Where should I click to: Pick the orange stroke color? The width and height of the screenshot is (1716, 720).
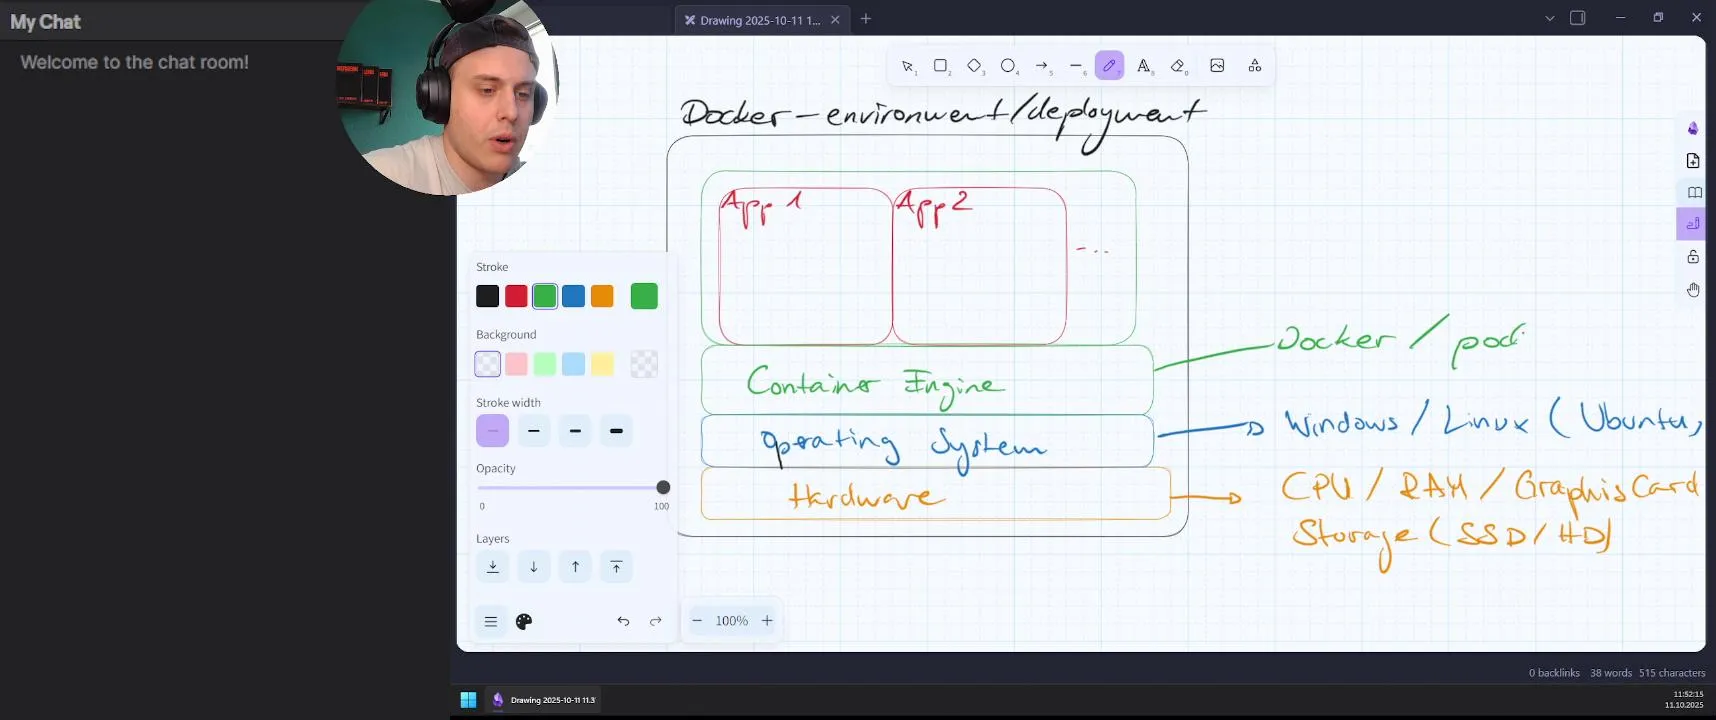602,296
